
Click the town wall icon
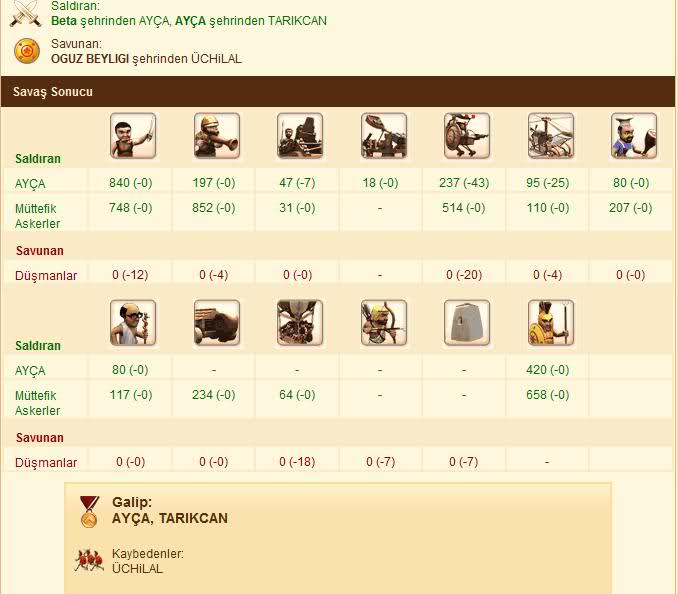point(467,323)
